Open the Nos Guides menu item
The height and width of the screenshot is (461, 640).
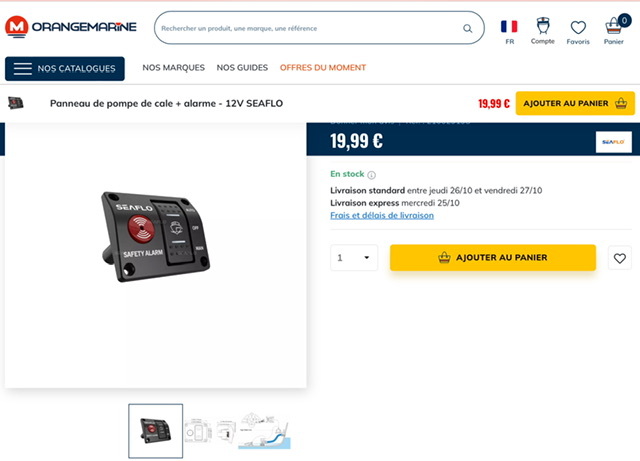coord(242,68)
